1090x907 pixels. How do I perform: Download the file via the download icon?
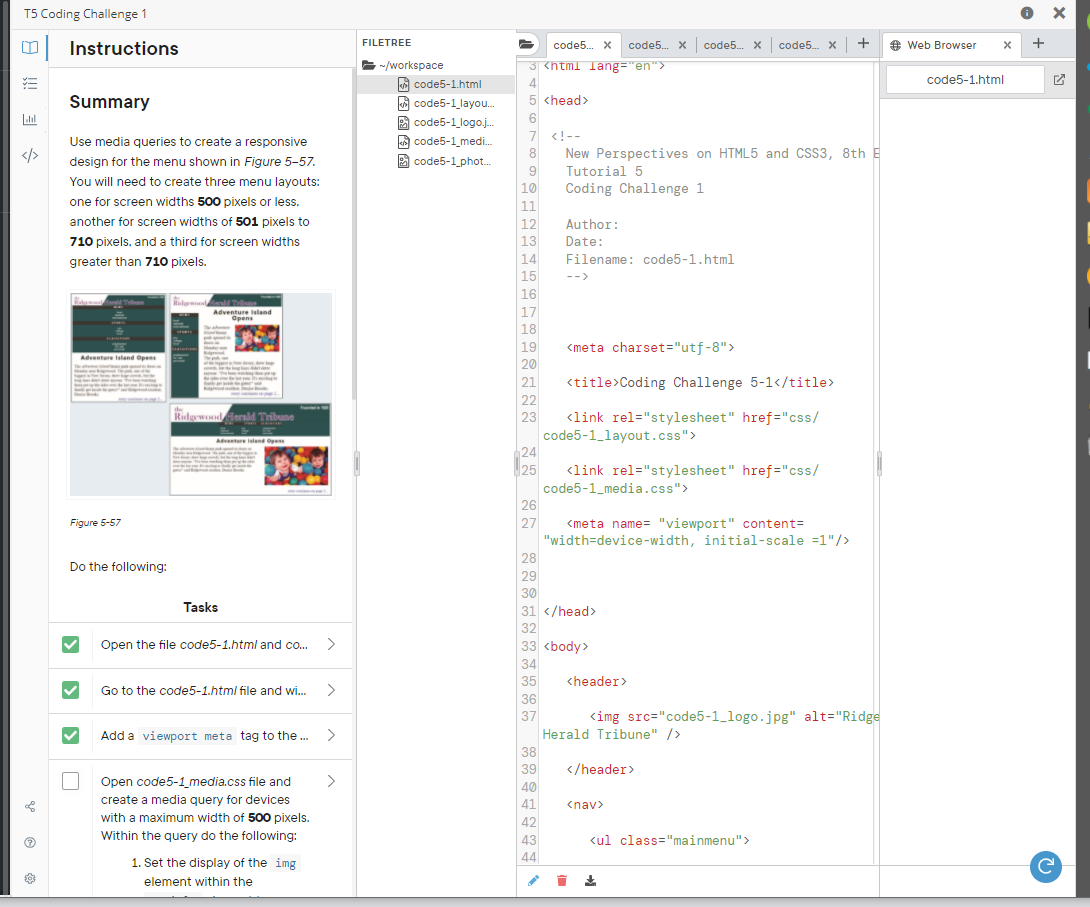tap(590, 880)
